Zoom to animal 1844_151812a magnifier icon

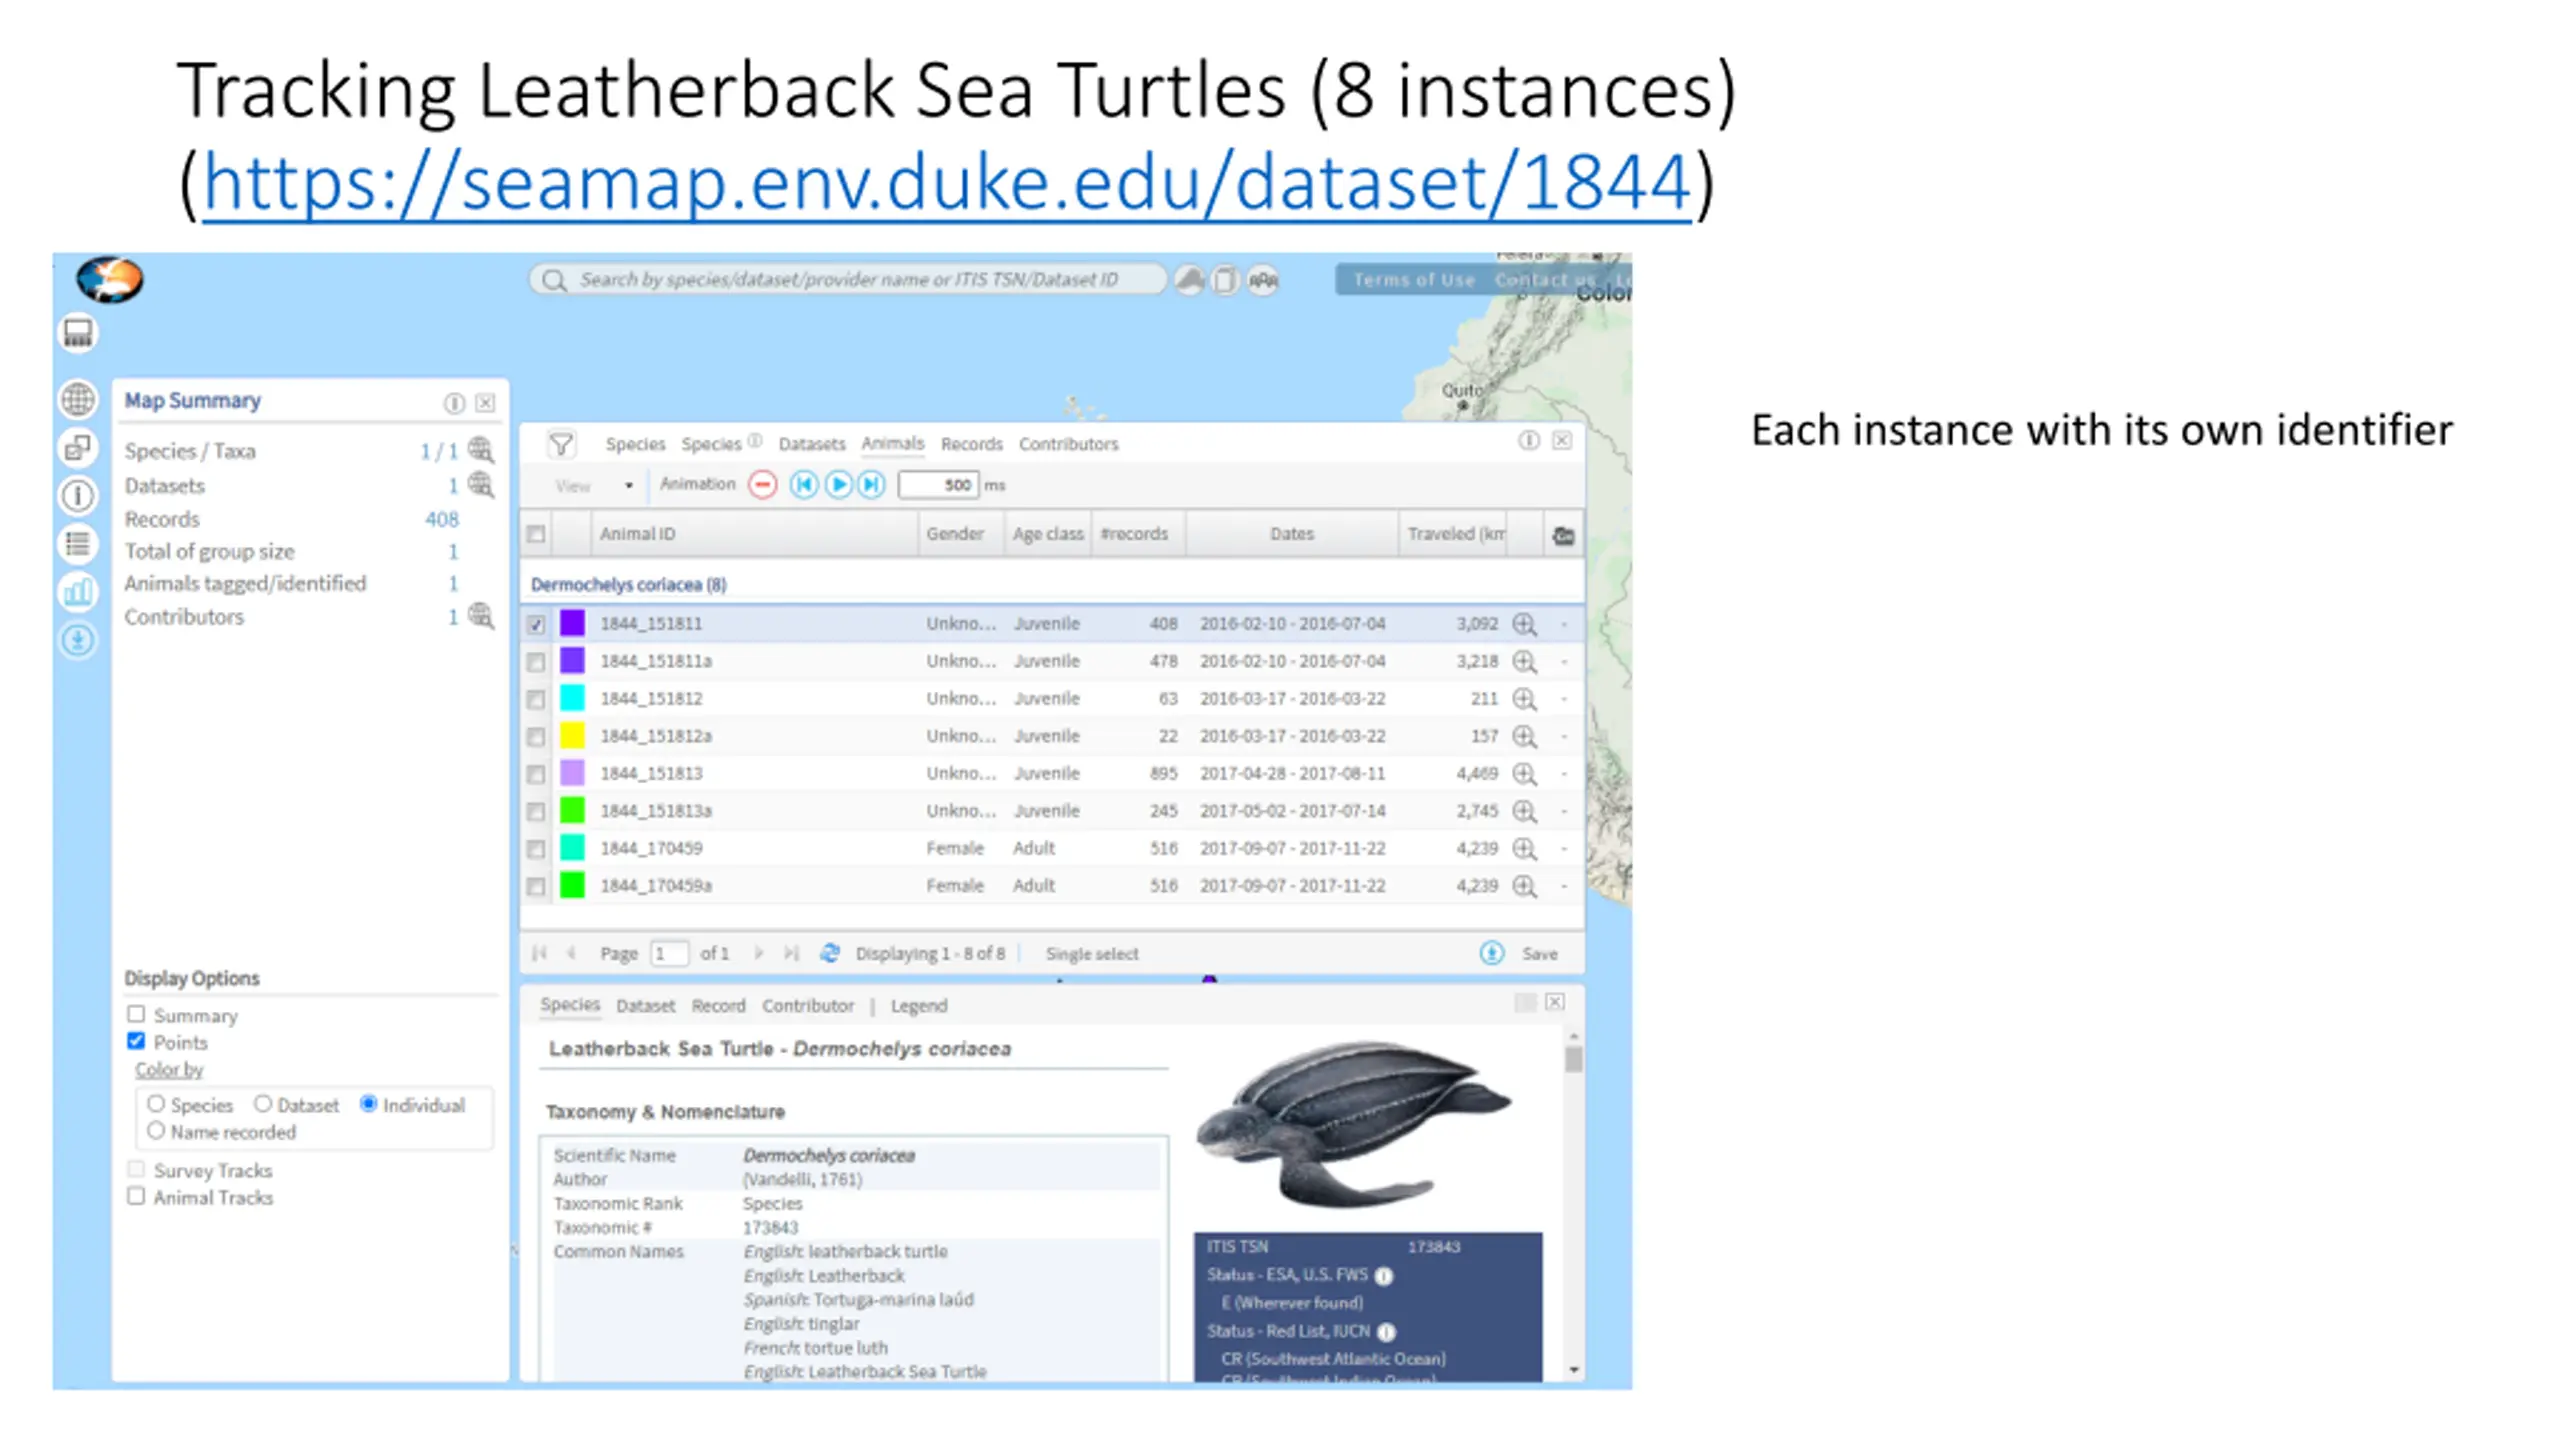pos(1524,736)
